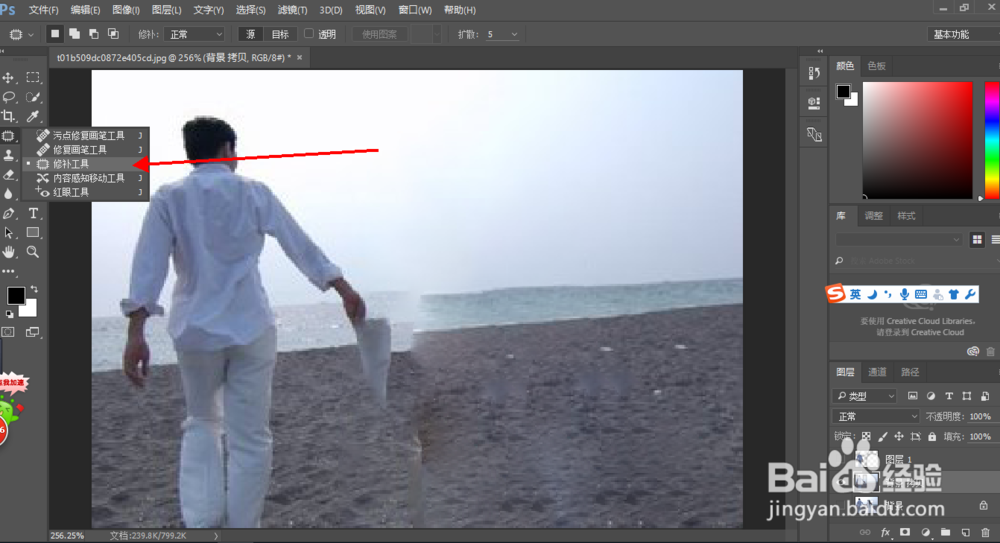Change screen mode icon in toolbar
Viewport: 1000px width, 543px height.
pyautogui.click(x=32, y=332)
